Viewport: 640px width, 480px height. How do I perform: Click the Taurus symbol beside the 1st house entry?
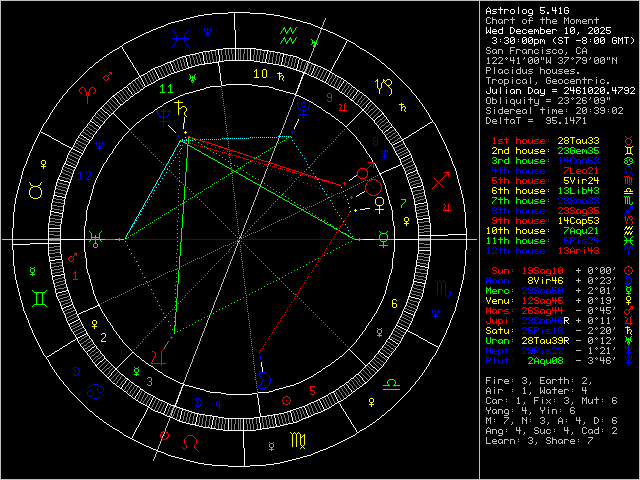[x=629, y=141]
